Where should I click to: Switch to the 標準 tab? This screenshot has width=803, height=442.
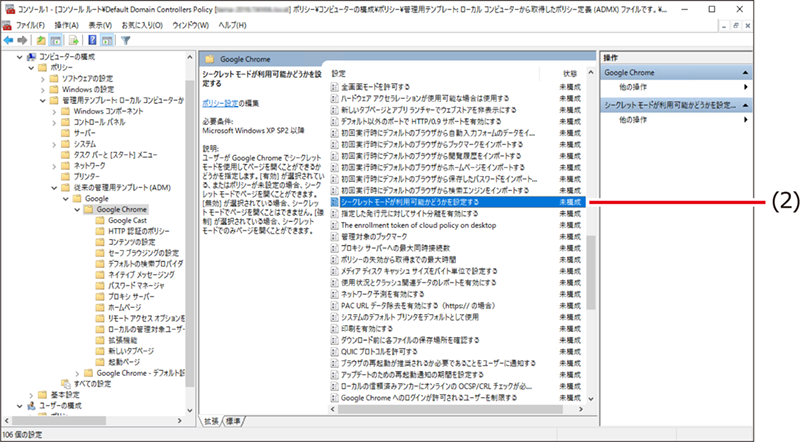(234, 421)
